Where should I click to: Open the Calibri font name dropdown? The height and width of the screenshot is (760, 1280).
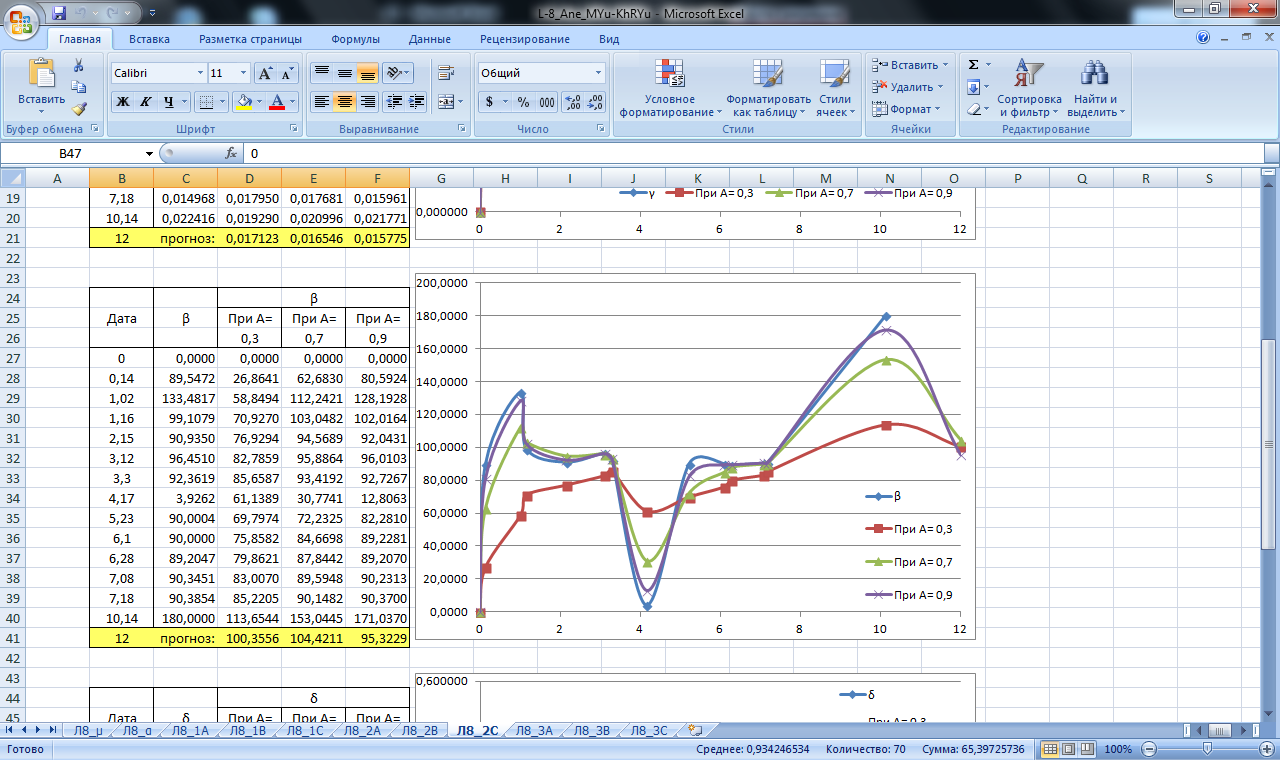[x=200, y=73]
